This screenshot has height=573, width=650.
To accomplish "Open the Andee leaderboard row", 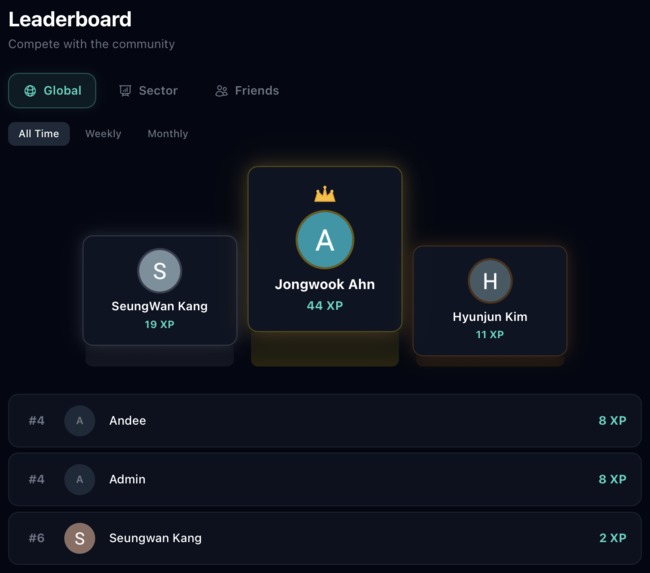I will click(325, 421).
